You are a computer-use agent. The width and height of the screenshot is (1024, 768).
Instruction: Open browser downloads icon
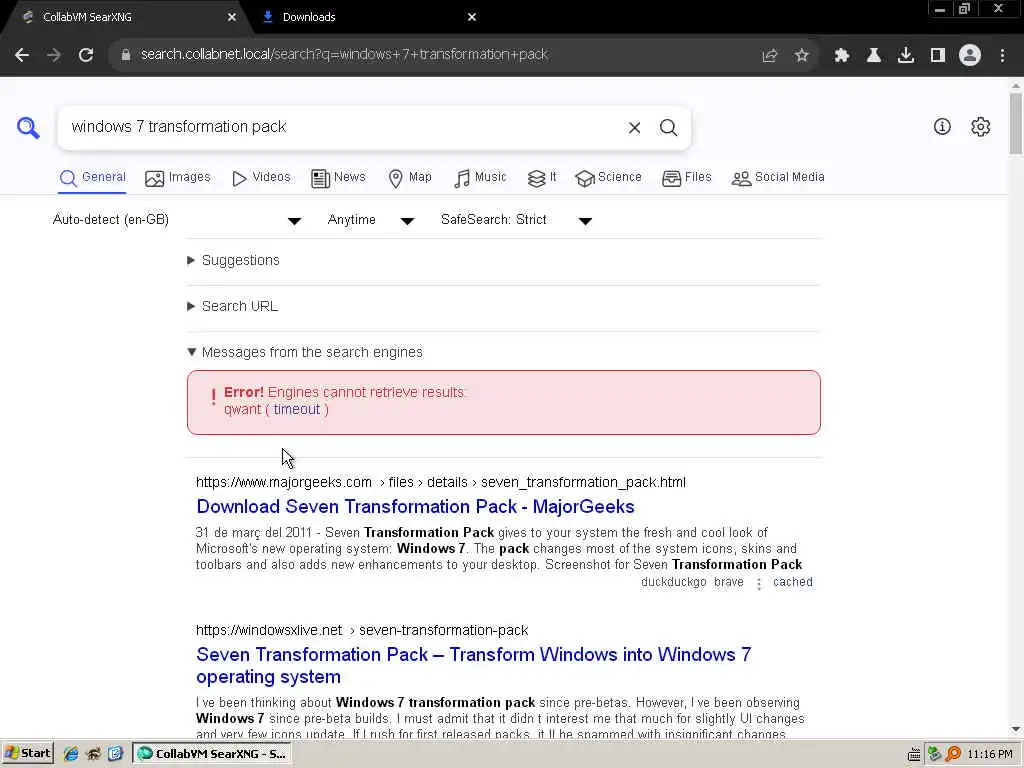click(x=905, y=56)
